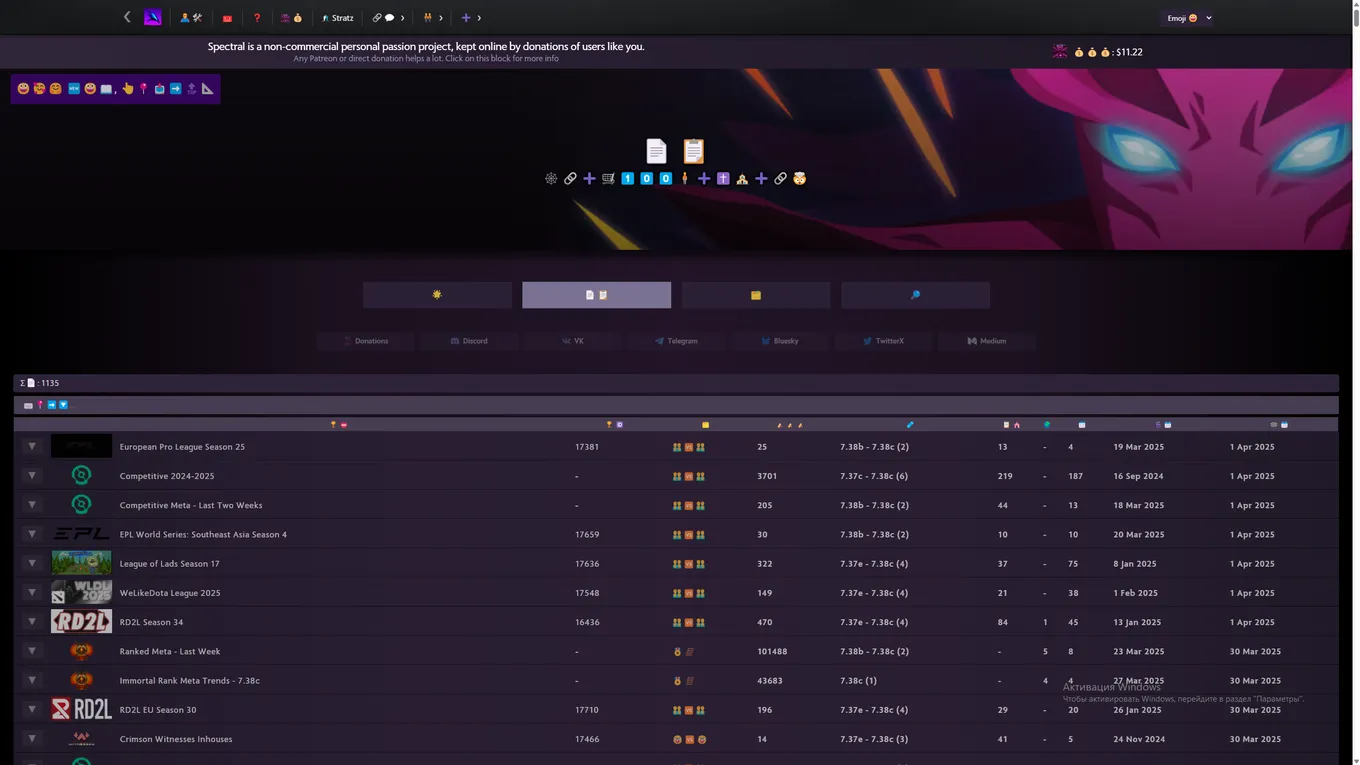Open the money bag donation navbar item
The image size is (1360, 765).
291,18
